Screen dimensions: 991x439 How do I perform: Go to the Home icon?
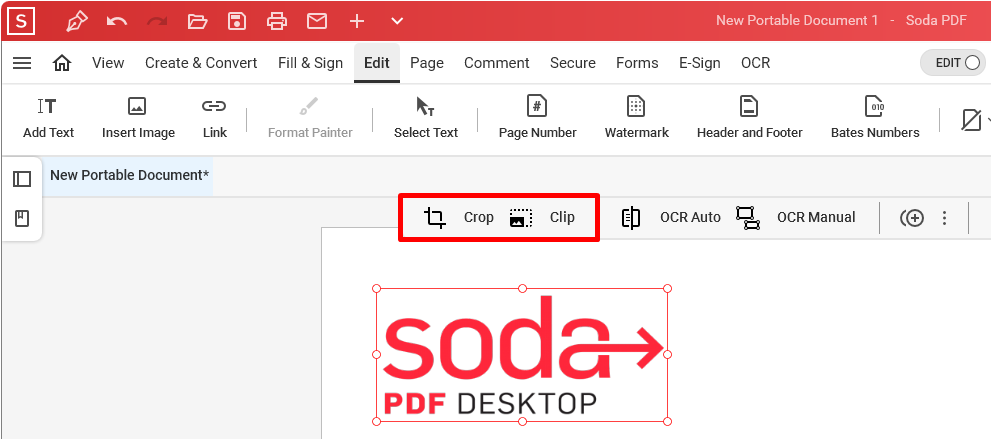pyautogui.click(x=62, y=63)
